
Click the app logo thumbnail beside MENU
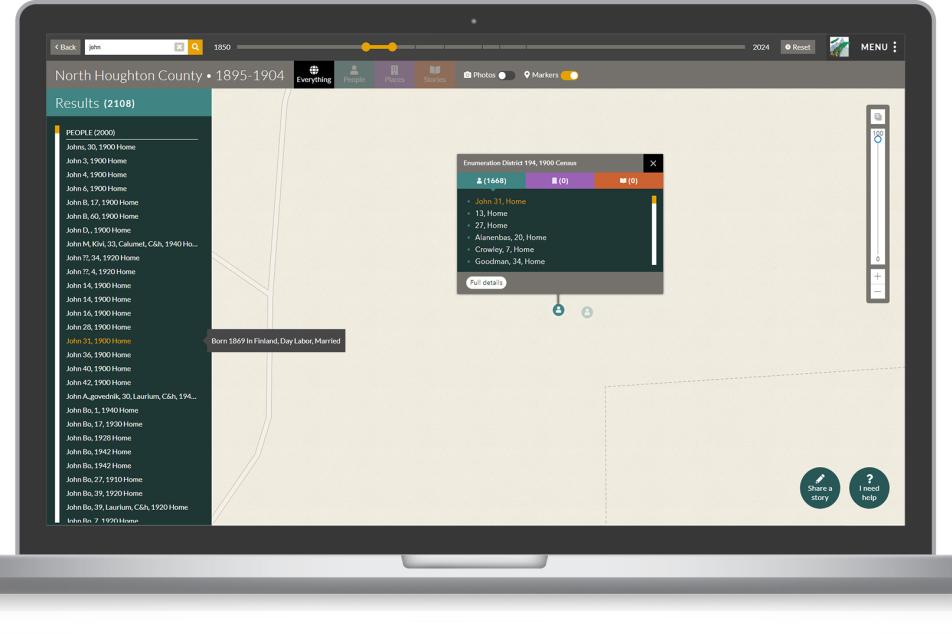(x=839, y=47)
